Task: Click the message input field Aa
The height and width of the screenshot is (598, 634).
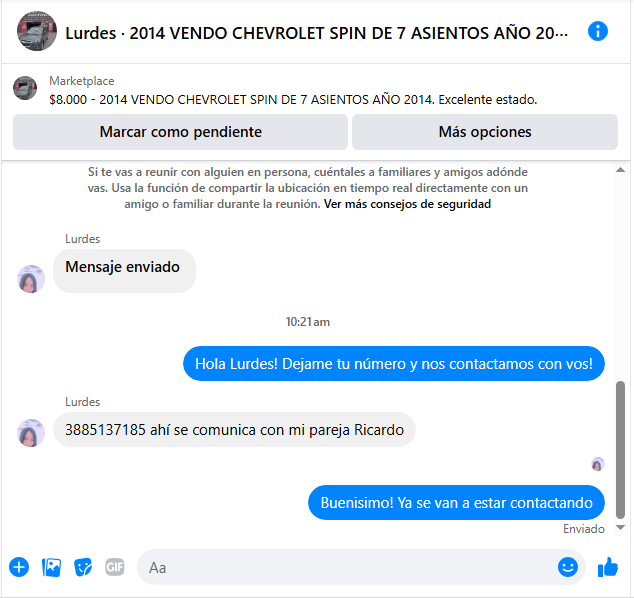Action: [348, 567]
